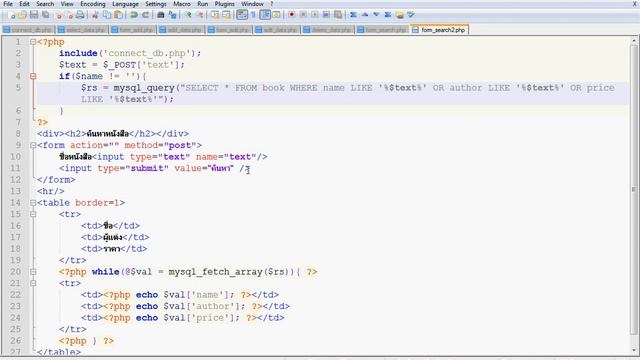This screenshot has width=640, height=360.
Task: Collapse the form tag fold at line 9
Action: click(33, 145)
